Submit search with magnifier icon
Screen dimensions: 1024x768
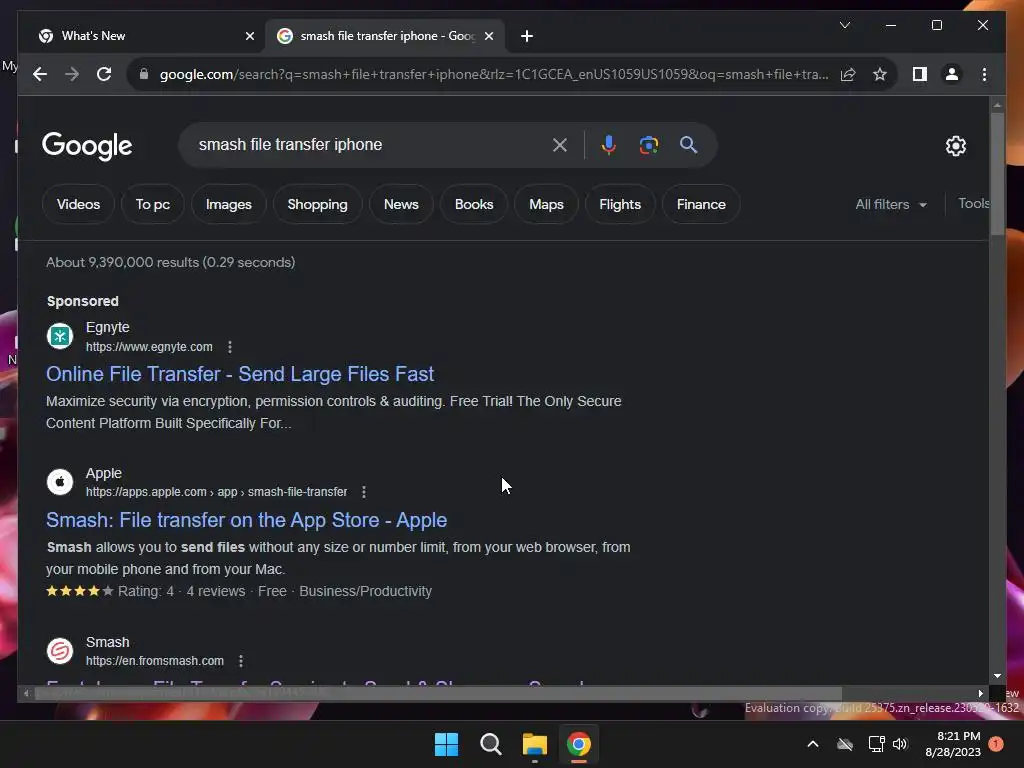[688, 145]
